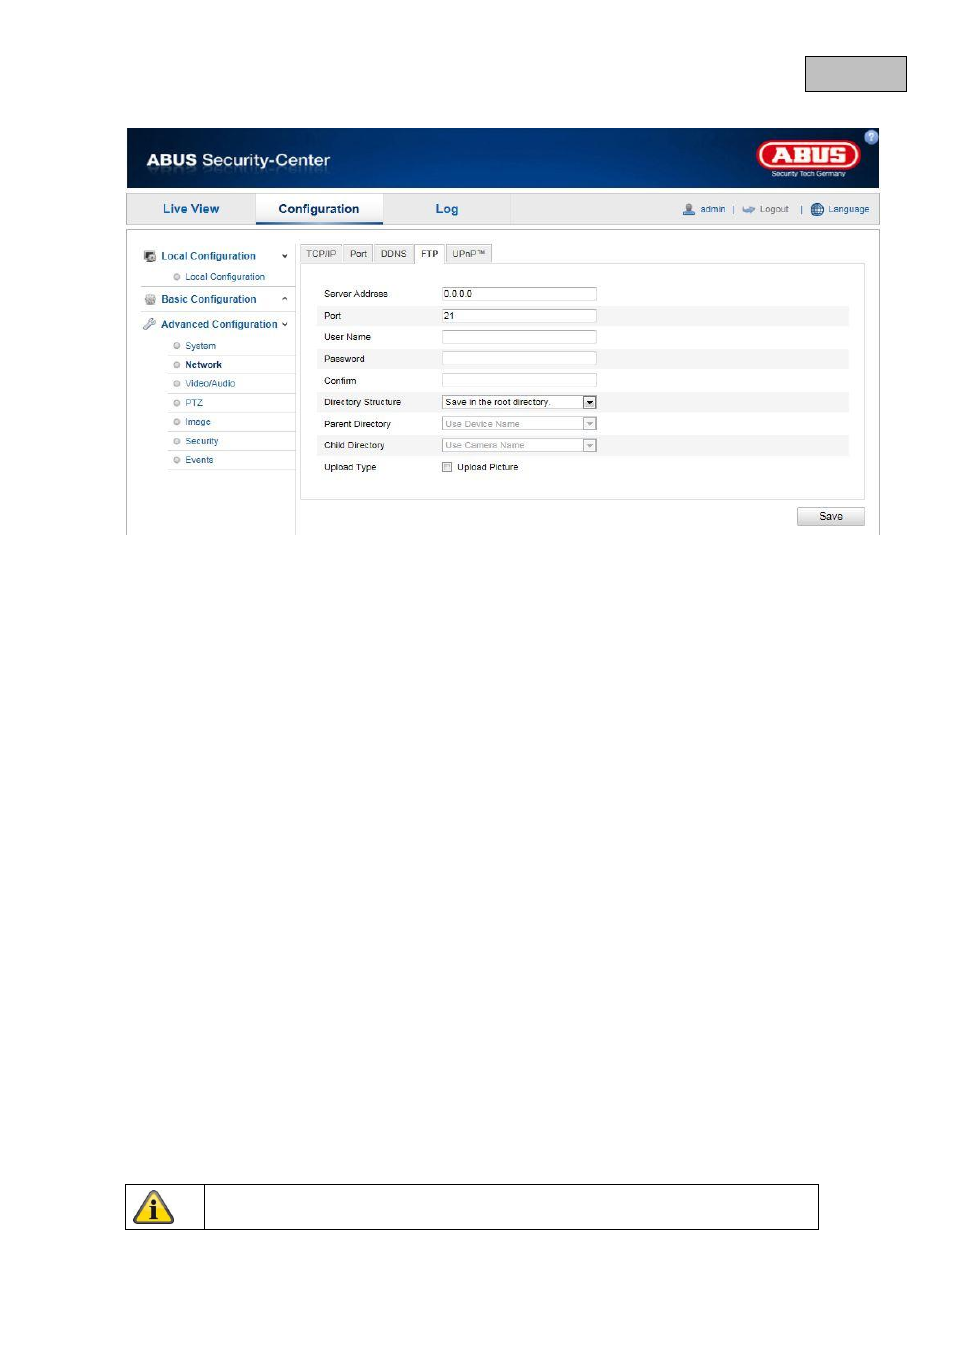Click the yellow info warning icon
Screen dimensions: 955x1350
click(153, 1207)
